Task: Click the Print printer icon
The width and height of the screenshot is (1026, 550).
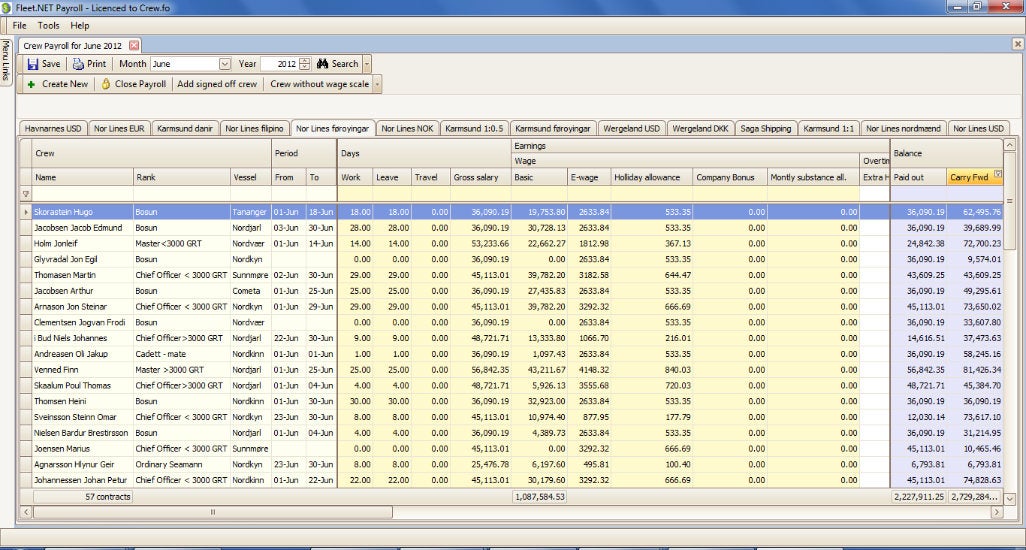Action: pyautogui.click(x=78, y=64)
